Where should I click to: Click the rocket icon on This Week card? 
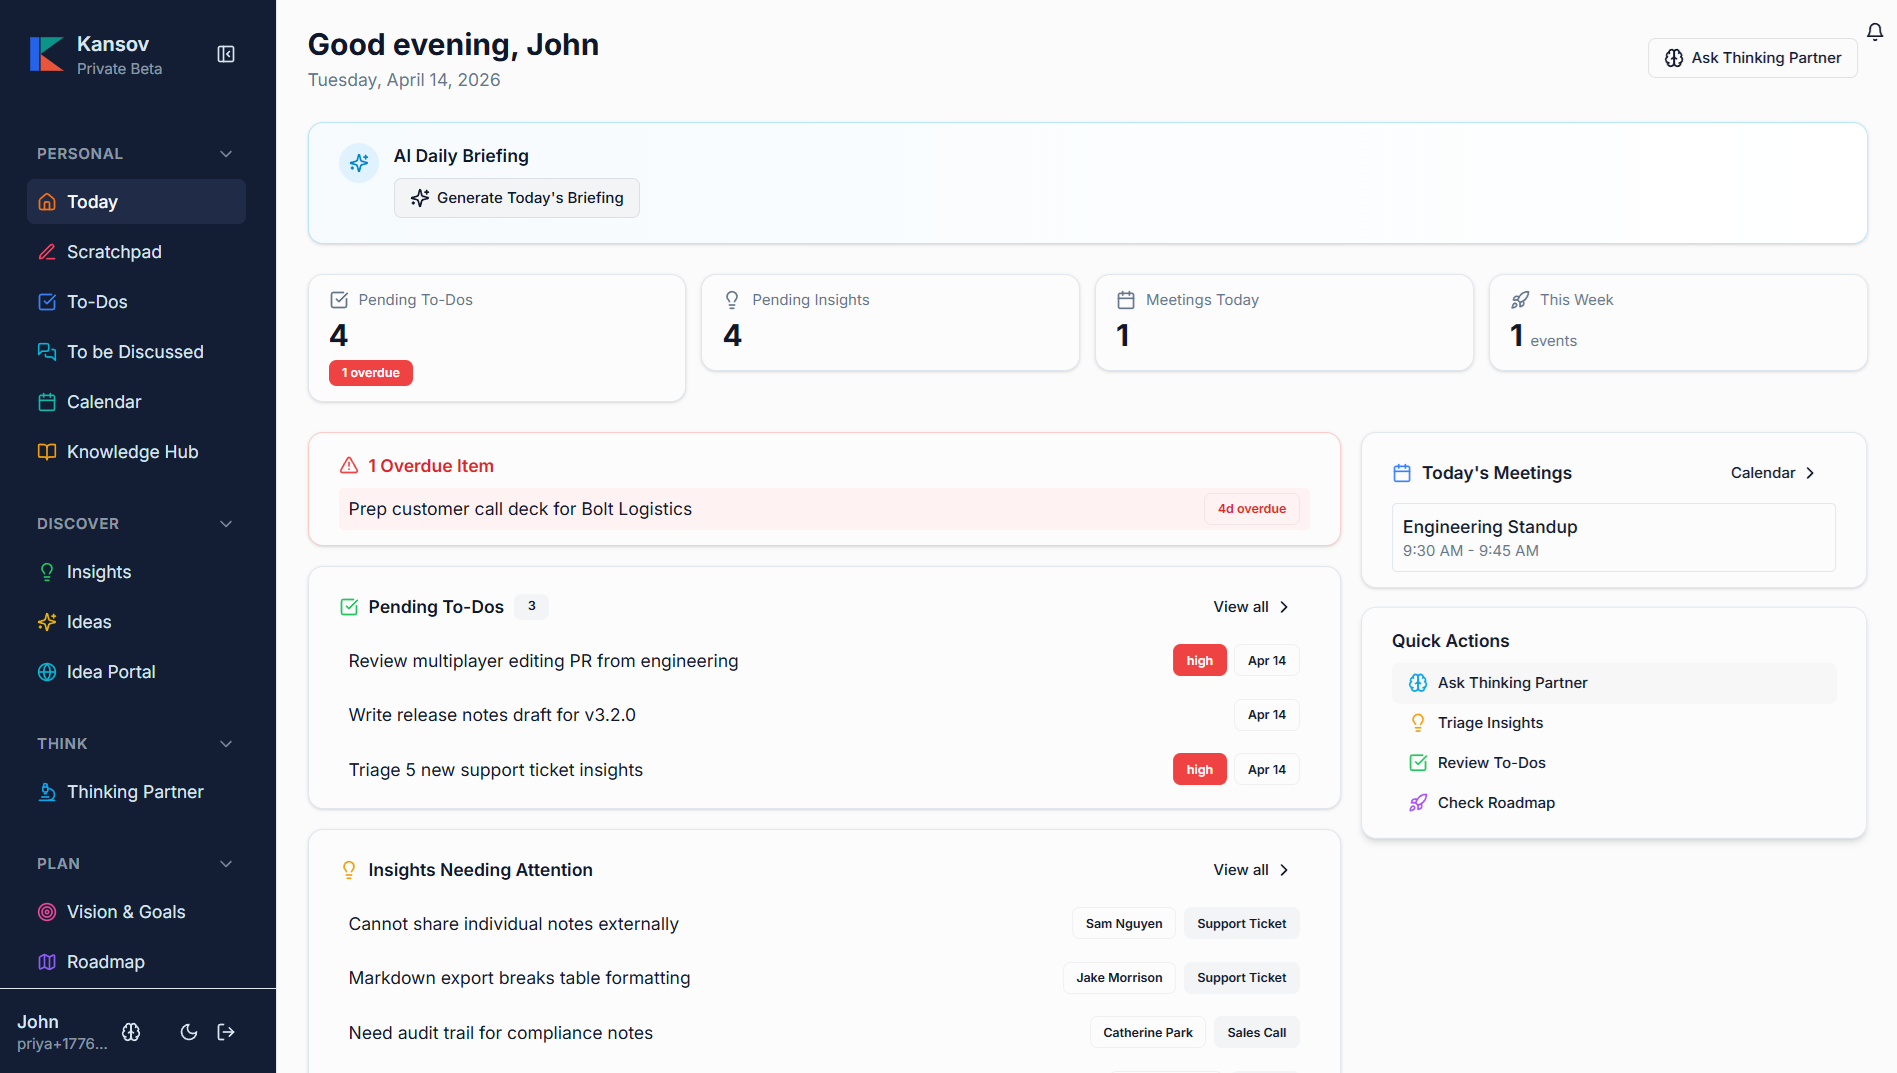click(1521, 298)
